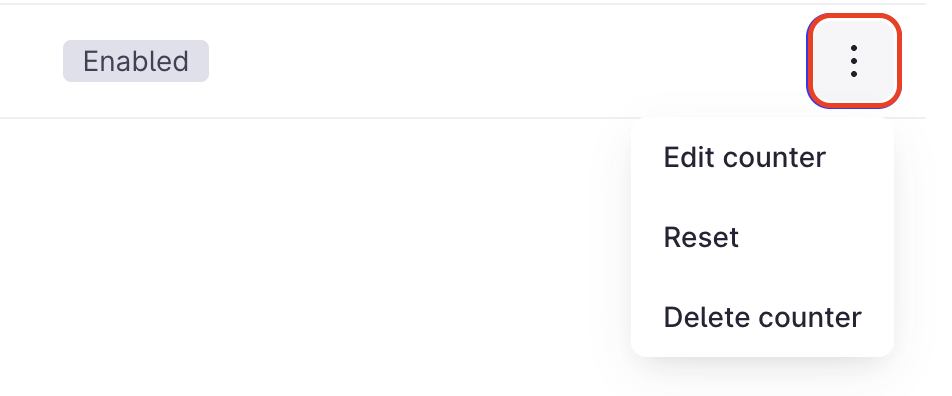Select the gray Enabled tag
This screenshot has height=396, width=952.
pyautogui.click(x=136, y=61)
